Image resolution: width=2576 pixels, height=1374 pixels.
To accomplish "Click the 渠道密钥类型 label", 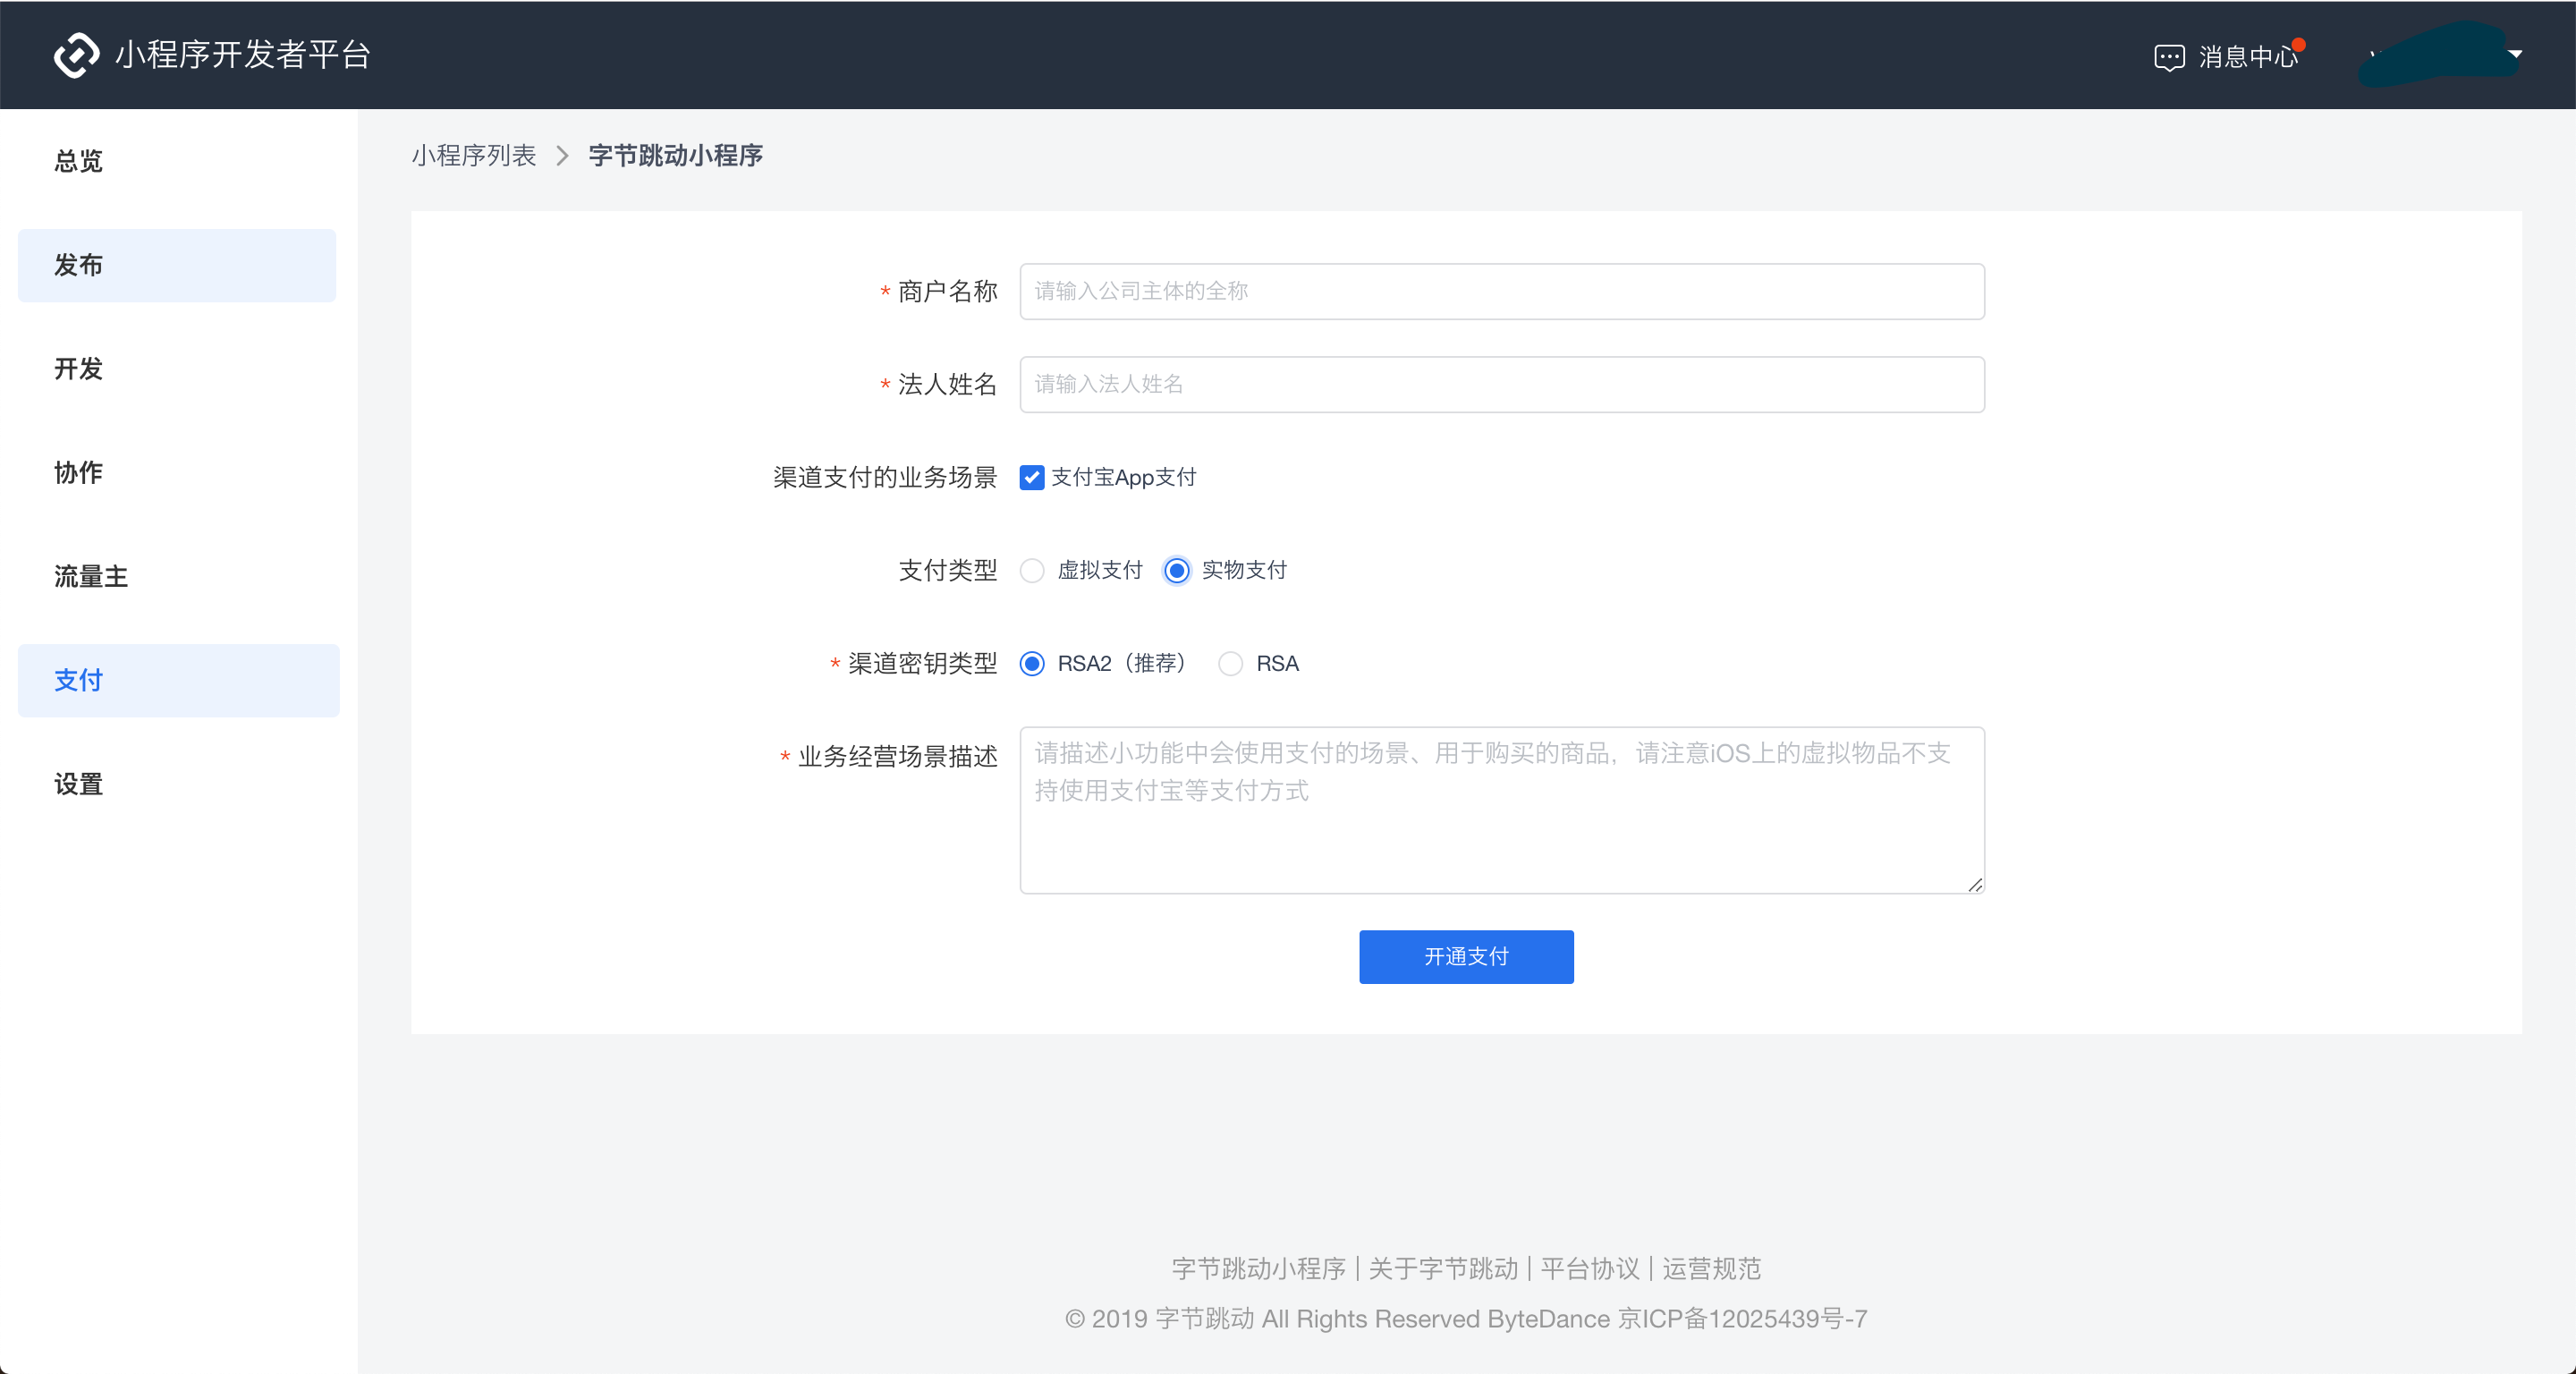I will click(x=922, y=663).
